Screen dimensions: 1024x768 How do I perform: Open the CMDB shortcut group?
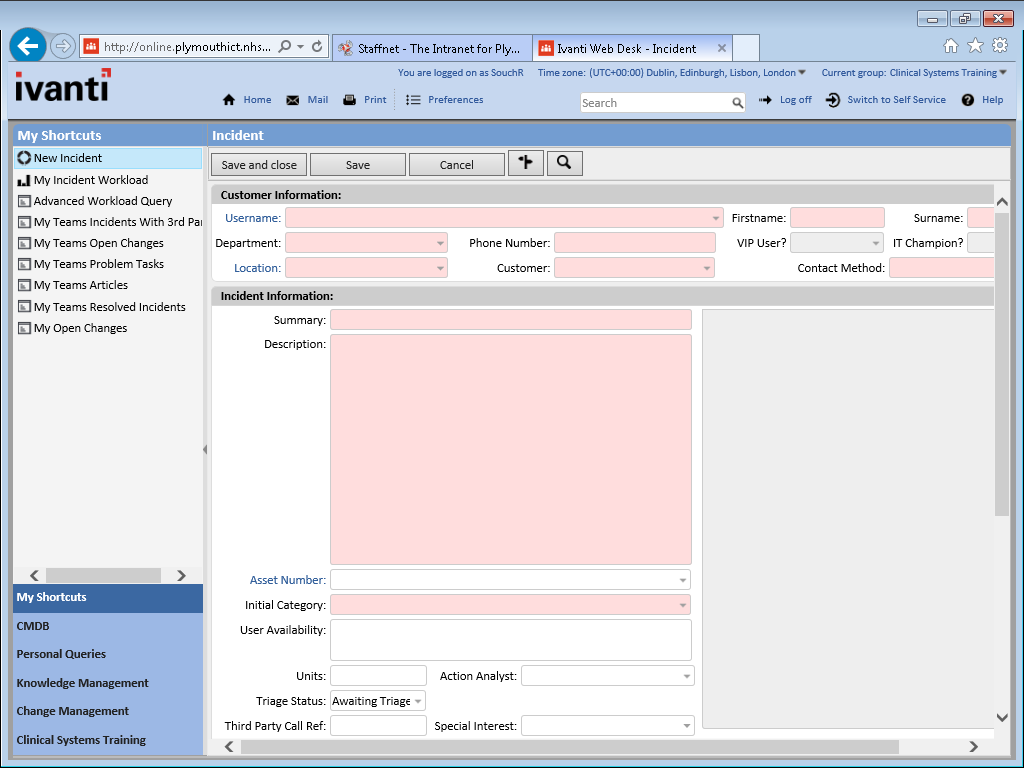pyautogui.click(x=108, y=626)
